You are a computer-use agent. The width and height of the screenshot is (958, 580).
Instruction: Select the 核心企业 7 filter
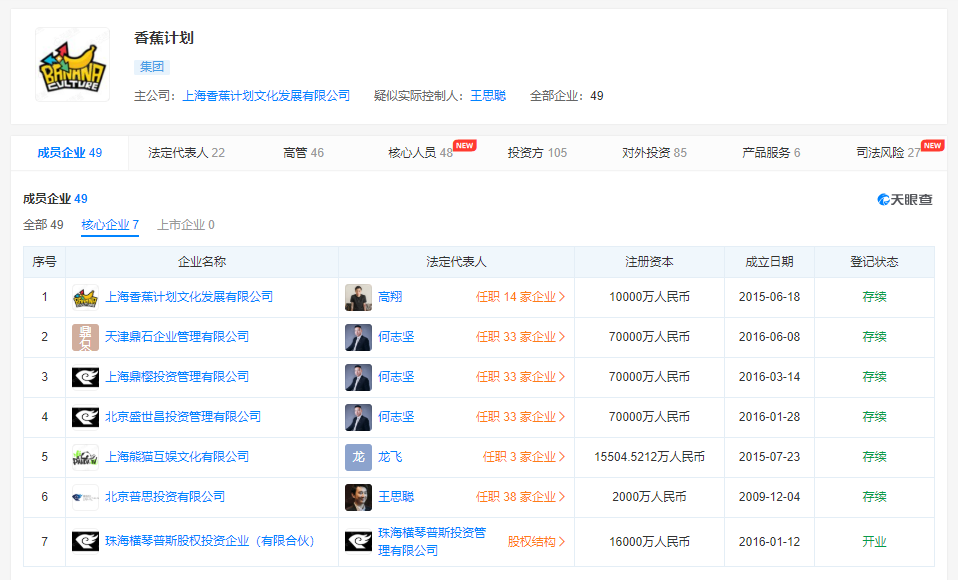coord(110,225)
